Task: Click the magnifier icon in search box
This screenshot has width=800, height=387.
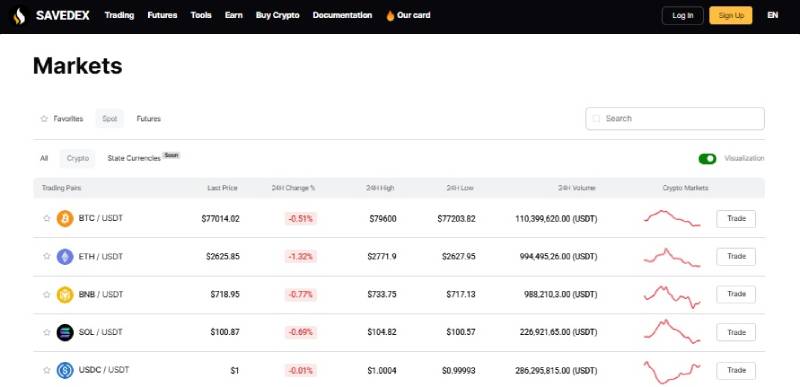Action: [596, 118]
